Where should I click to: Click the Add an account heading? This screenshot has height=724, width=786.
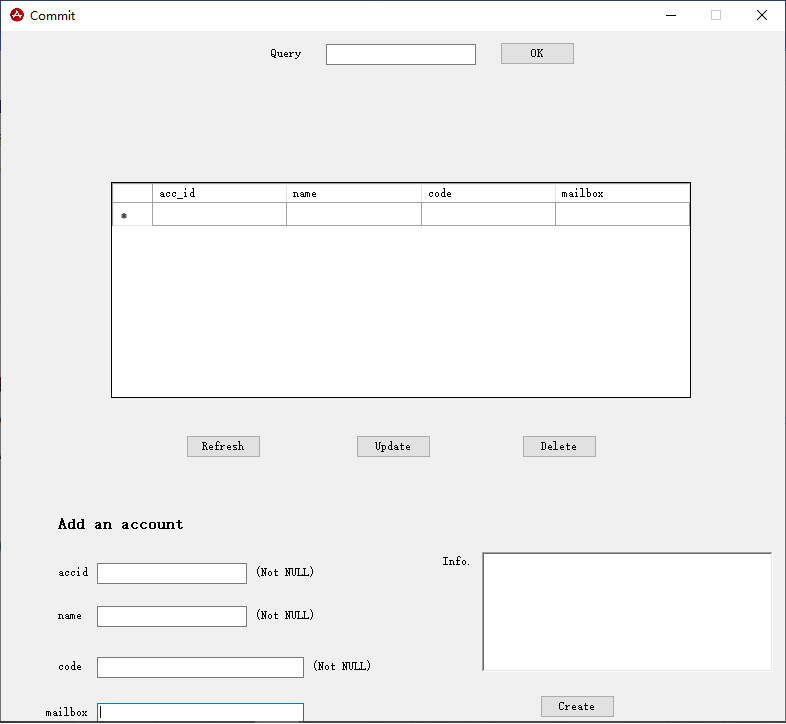coord(120,524)
